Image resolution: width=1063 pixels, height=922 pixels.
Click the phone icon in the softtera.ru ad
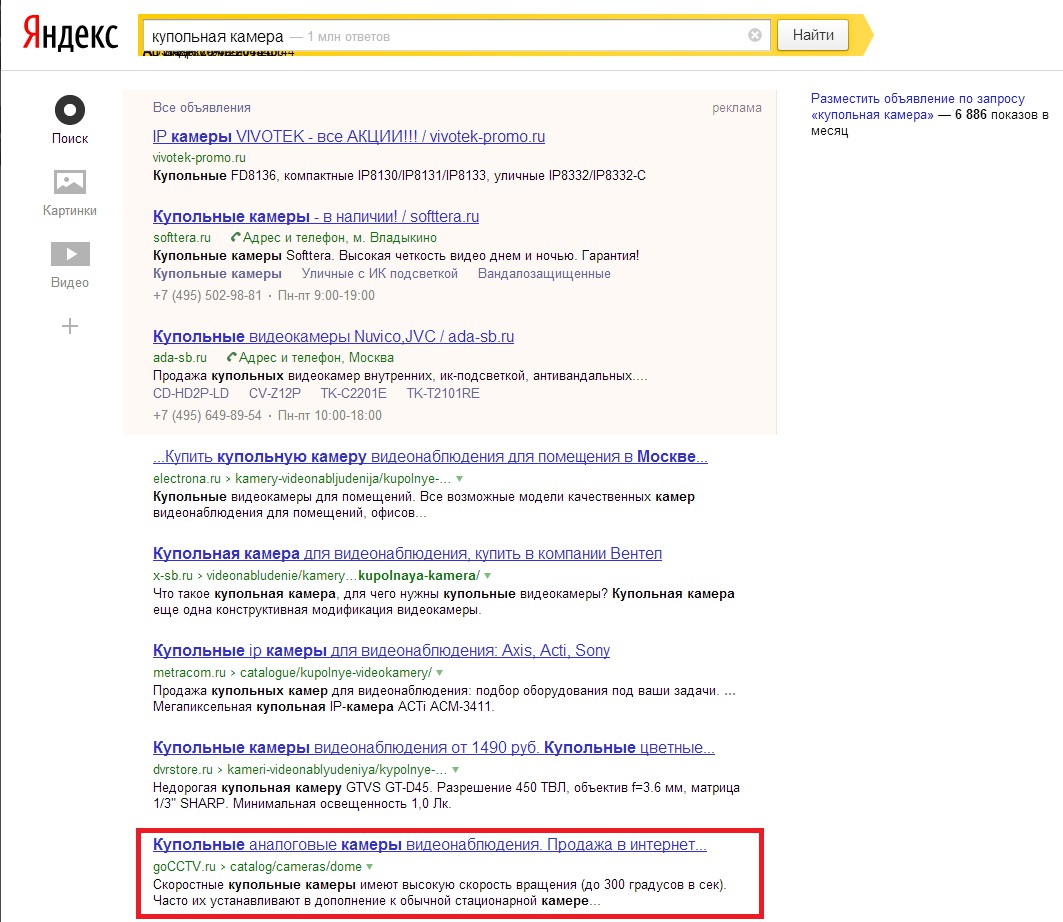tap(235, 237)
